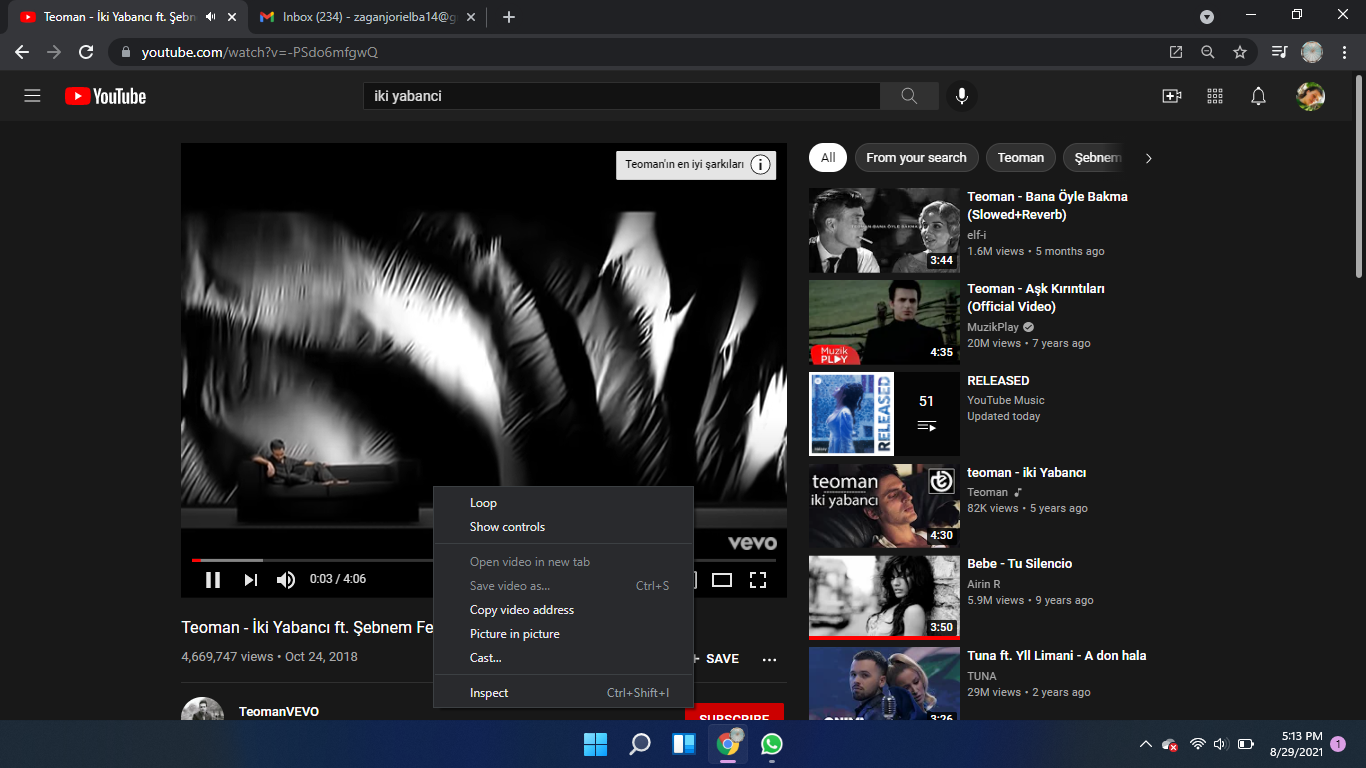This screenshot has width=1366, height=768.
Task: Click the YouTube search field
Action: [621, 96]
